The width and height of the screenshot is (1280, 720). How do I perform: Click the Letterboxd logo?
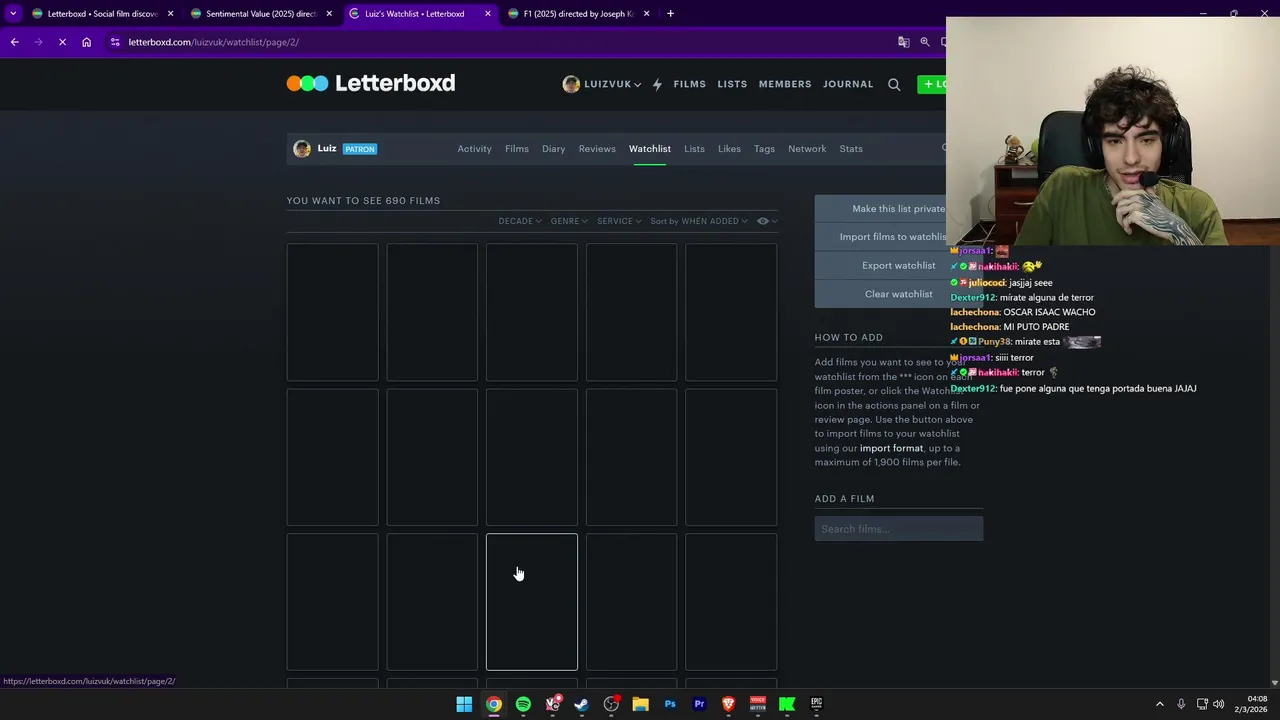[371, 83]
